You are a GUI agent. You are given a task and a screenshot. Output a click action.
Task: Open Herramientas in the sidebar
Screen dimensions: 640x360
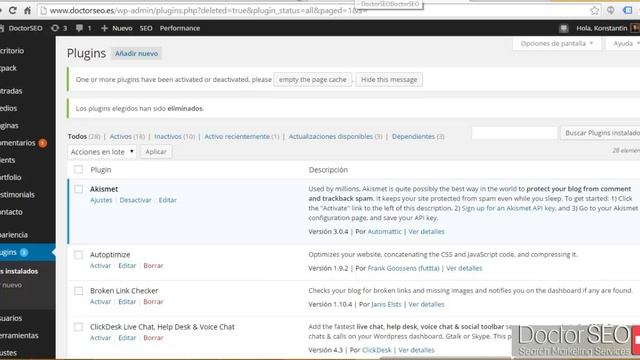point(19,336)
